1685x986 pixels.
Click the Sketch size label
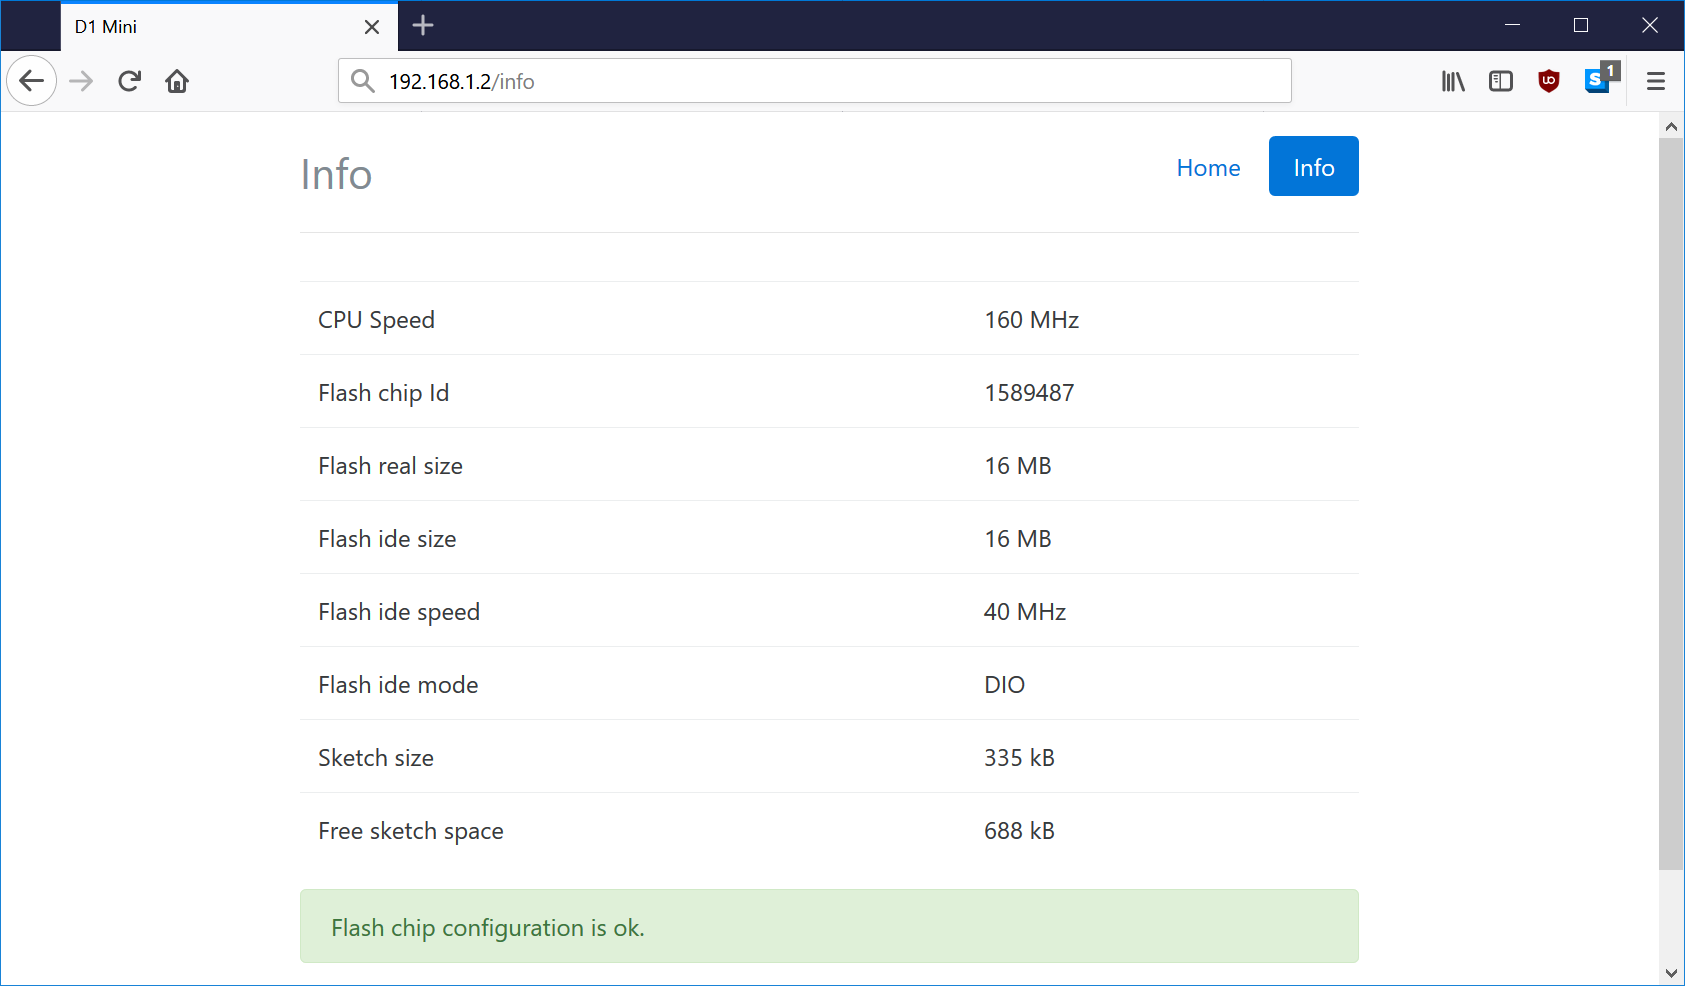tap(376, 758)
